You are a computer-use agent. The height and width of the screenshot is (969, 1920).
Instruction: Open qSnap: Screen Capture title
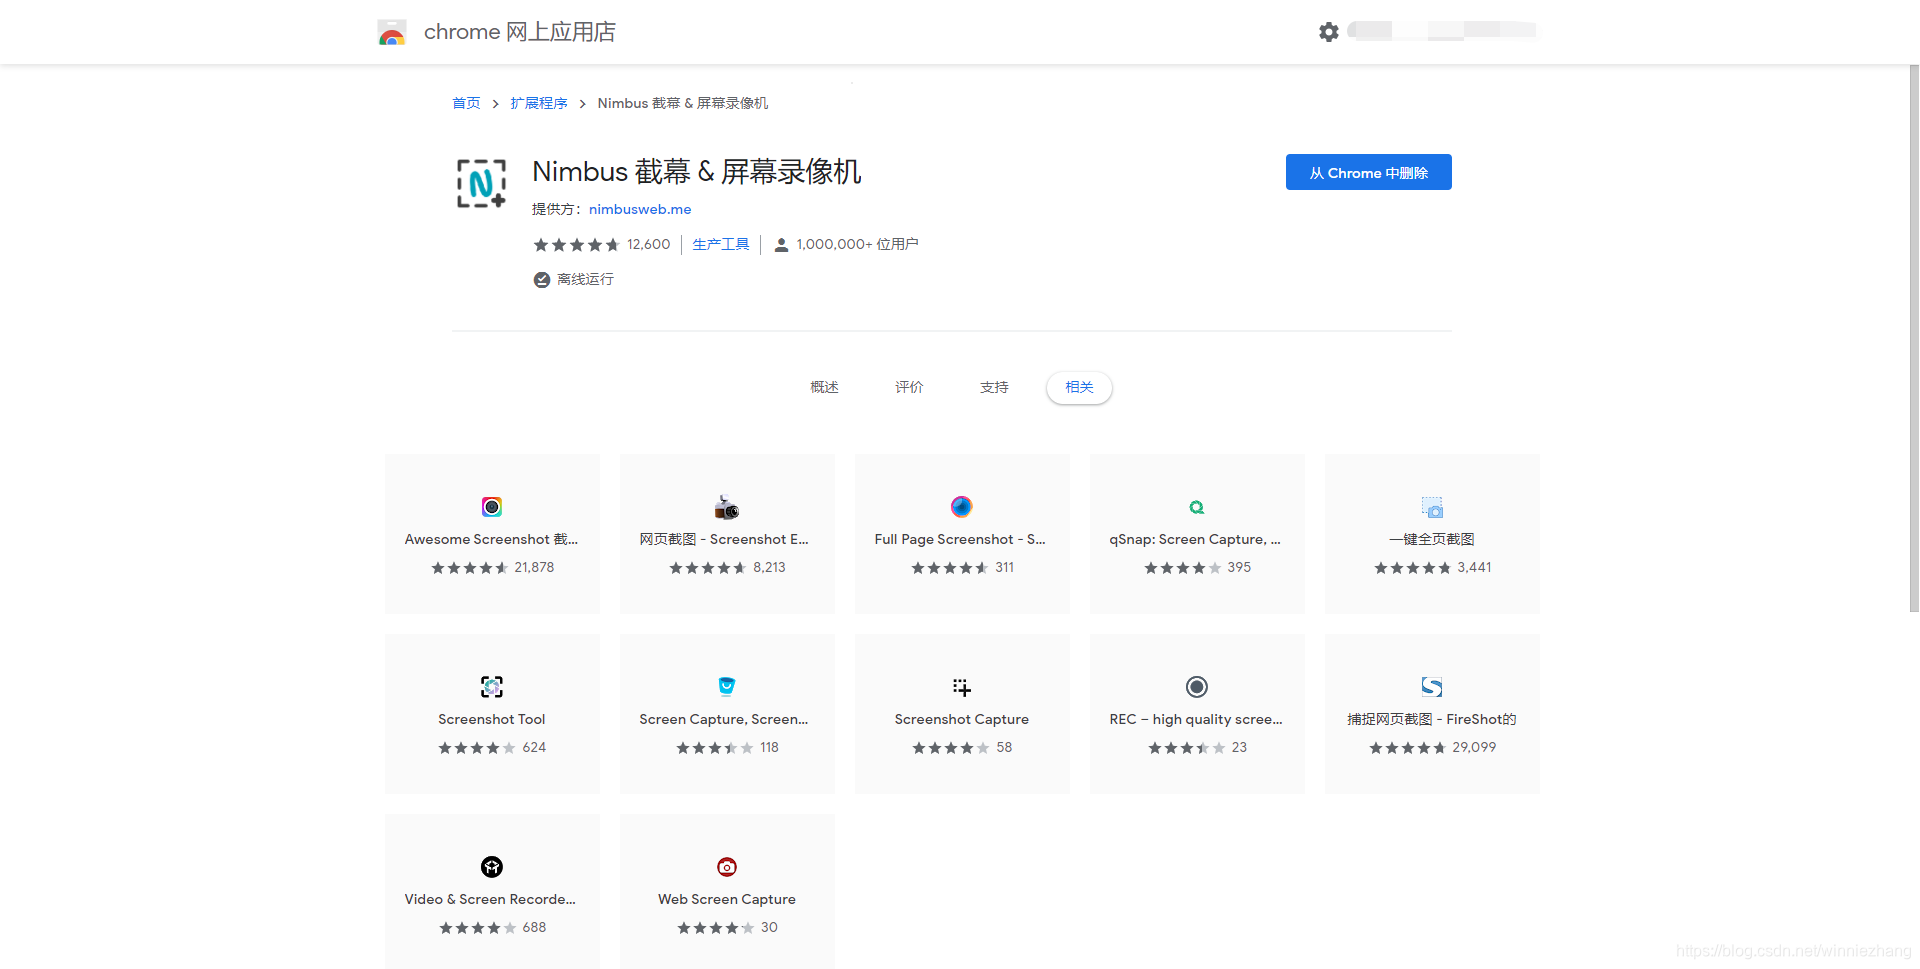click(x=1195, y=539)
